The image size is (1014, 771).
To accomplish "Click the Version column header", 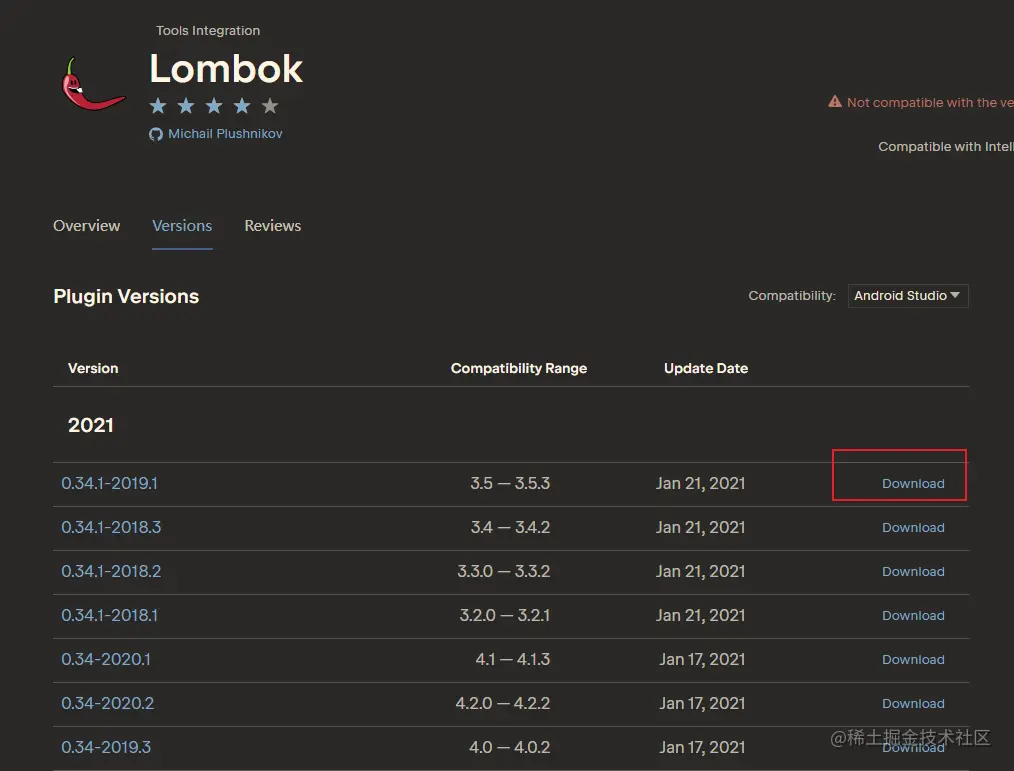I will (93, 368).
